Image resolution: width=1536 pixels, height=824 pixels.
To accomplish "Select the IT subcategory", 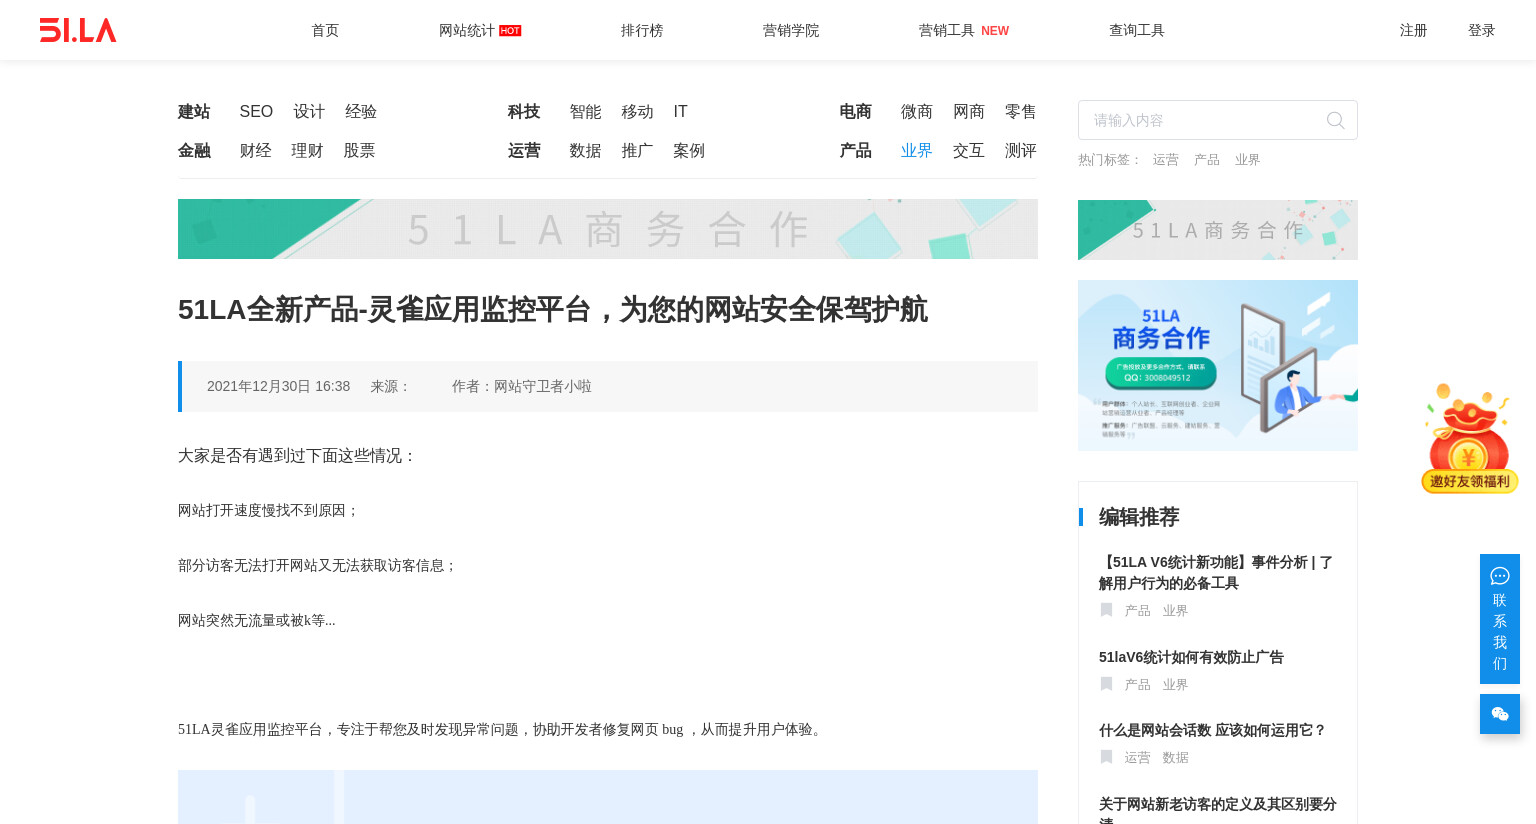I will 680,112.
